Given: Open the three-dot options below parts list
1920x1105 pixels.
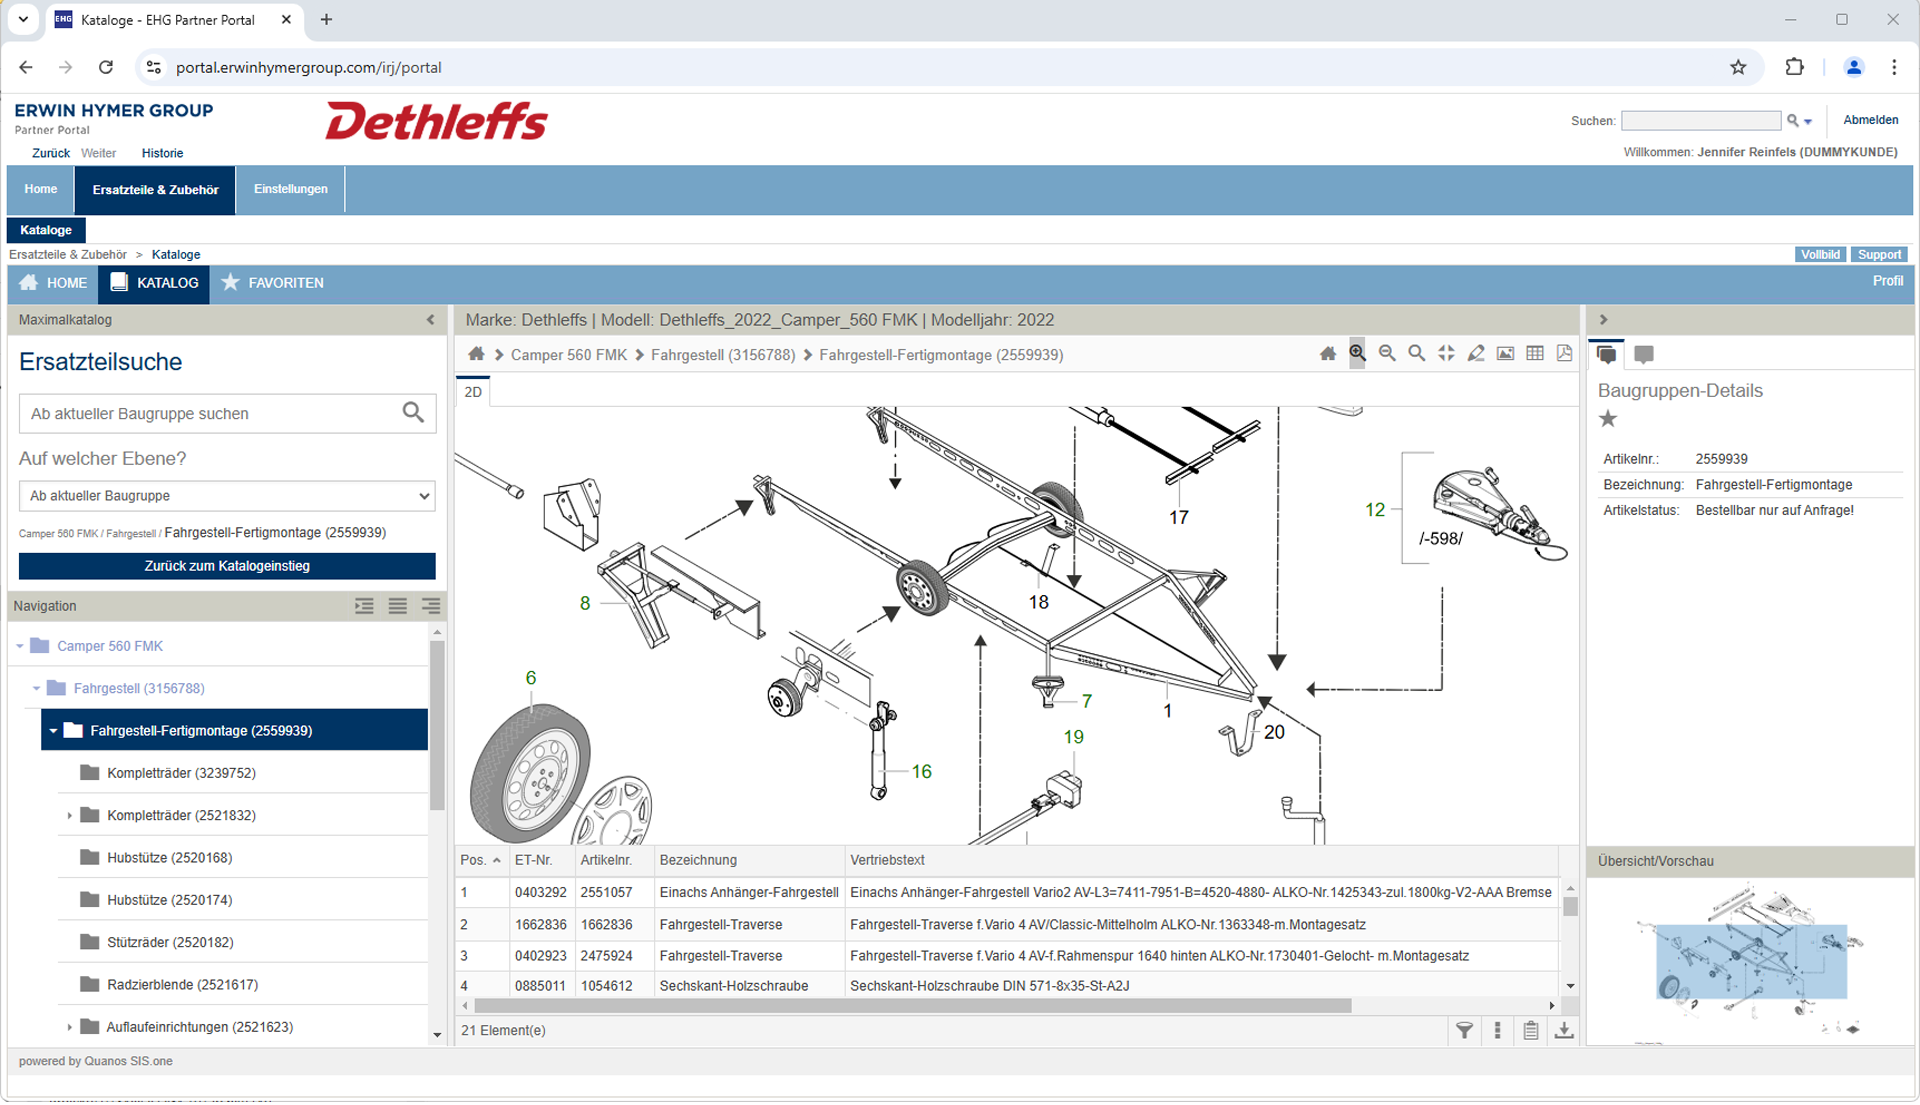Looking at the screenshot, I should tap(1497, 1031).
